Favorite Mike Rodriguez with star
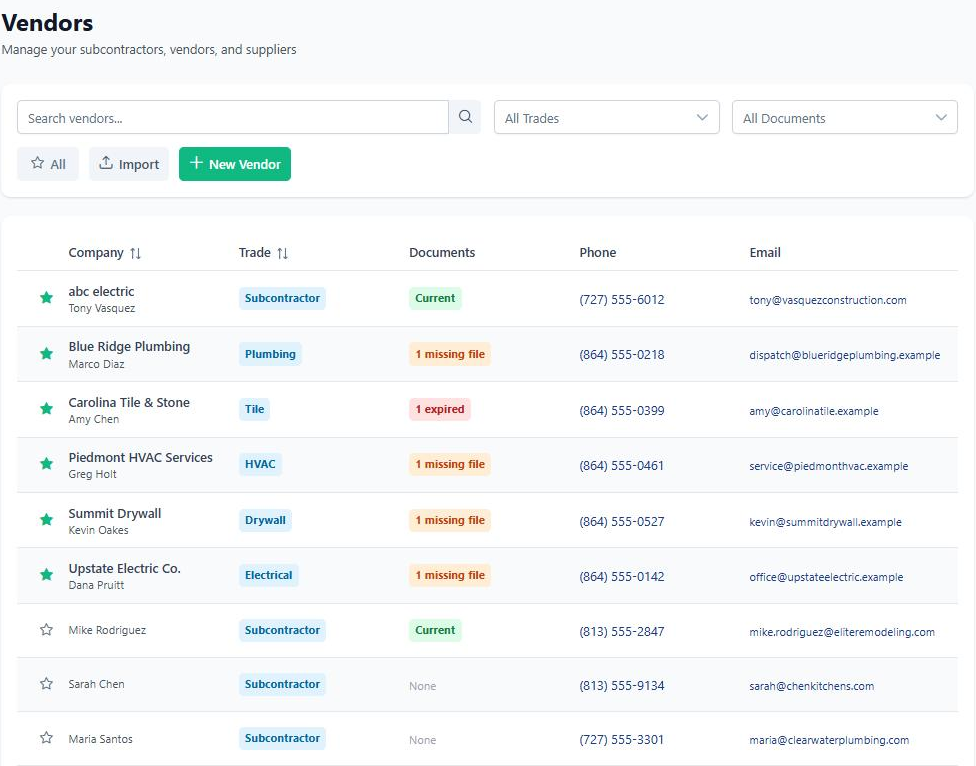This screenshot has height=766, width=976. 46,630
